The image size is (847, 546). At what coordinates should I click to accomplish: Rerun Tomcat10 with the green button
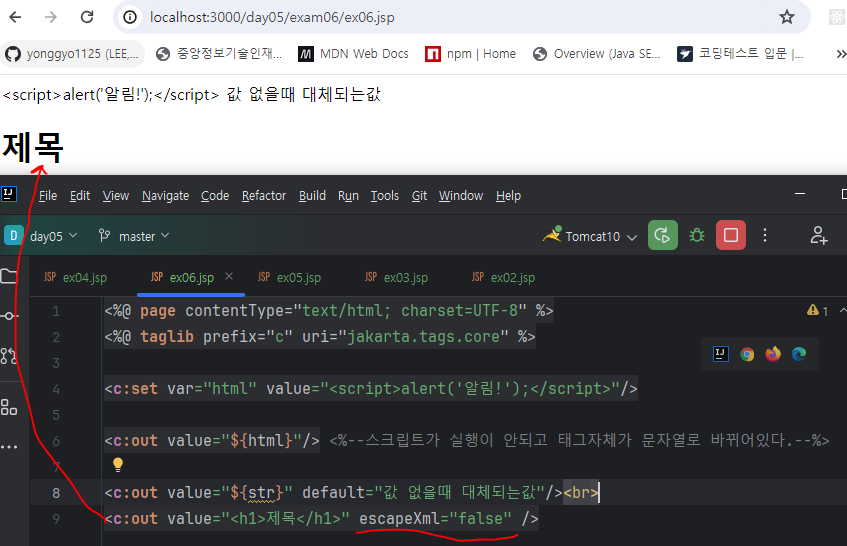663,235
